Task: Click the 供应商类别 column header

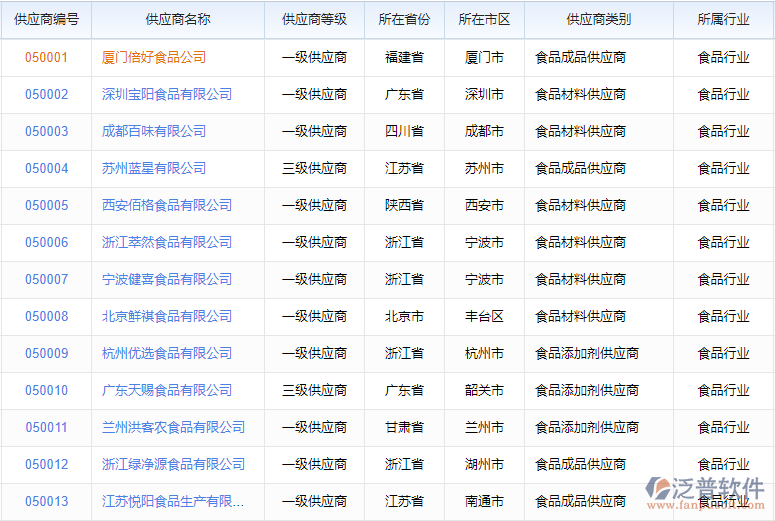Action: [598, 19]
